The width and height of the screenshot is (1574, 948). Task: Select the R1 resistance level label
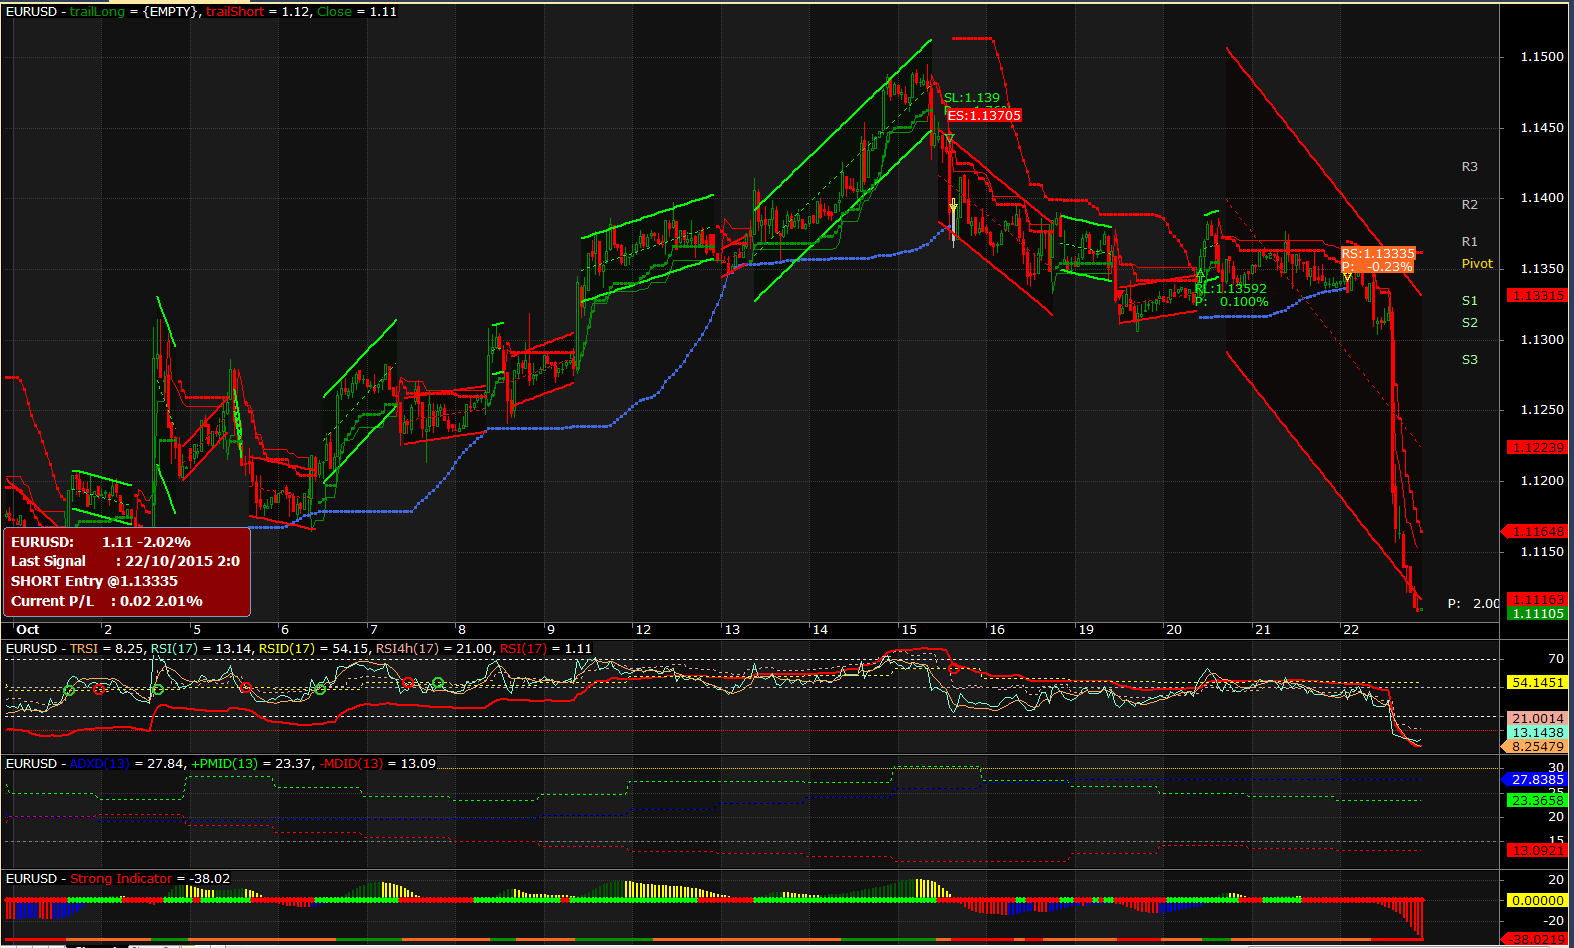pyautogui.click(x=1469, y=241)
